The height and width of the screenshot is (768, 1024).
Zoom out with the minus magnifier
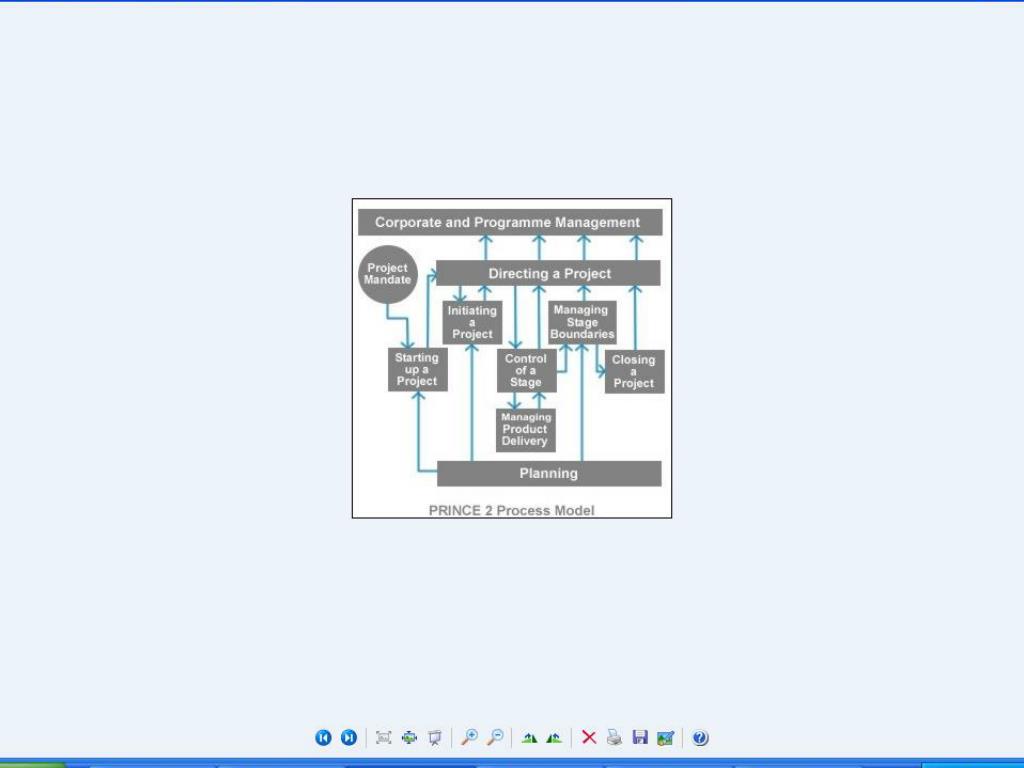(x=495, y=737)
